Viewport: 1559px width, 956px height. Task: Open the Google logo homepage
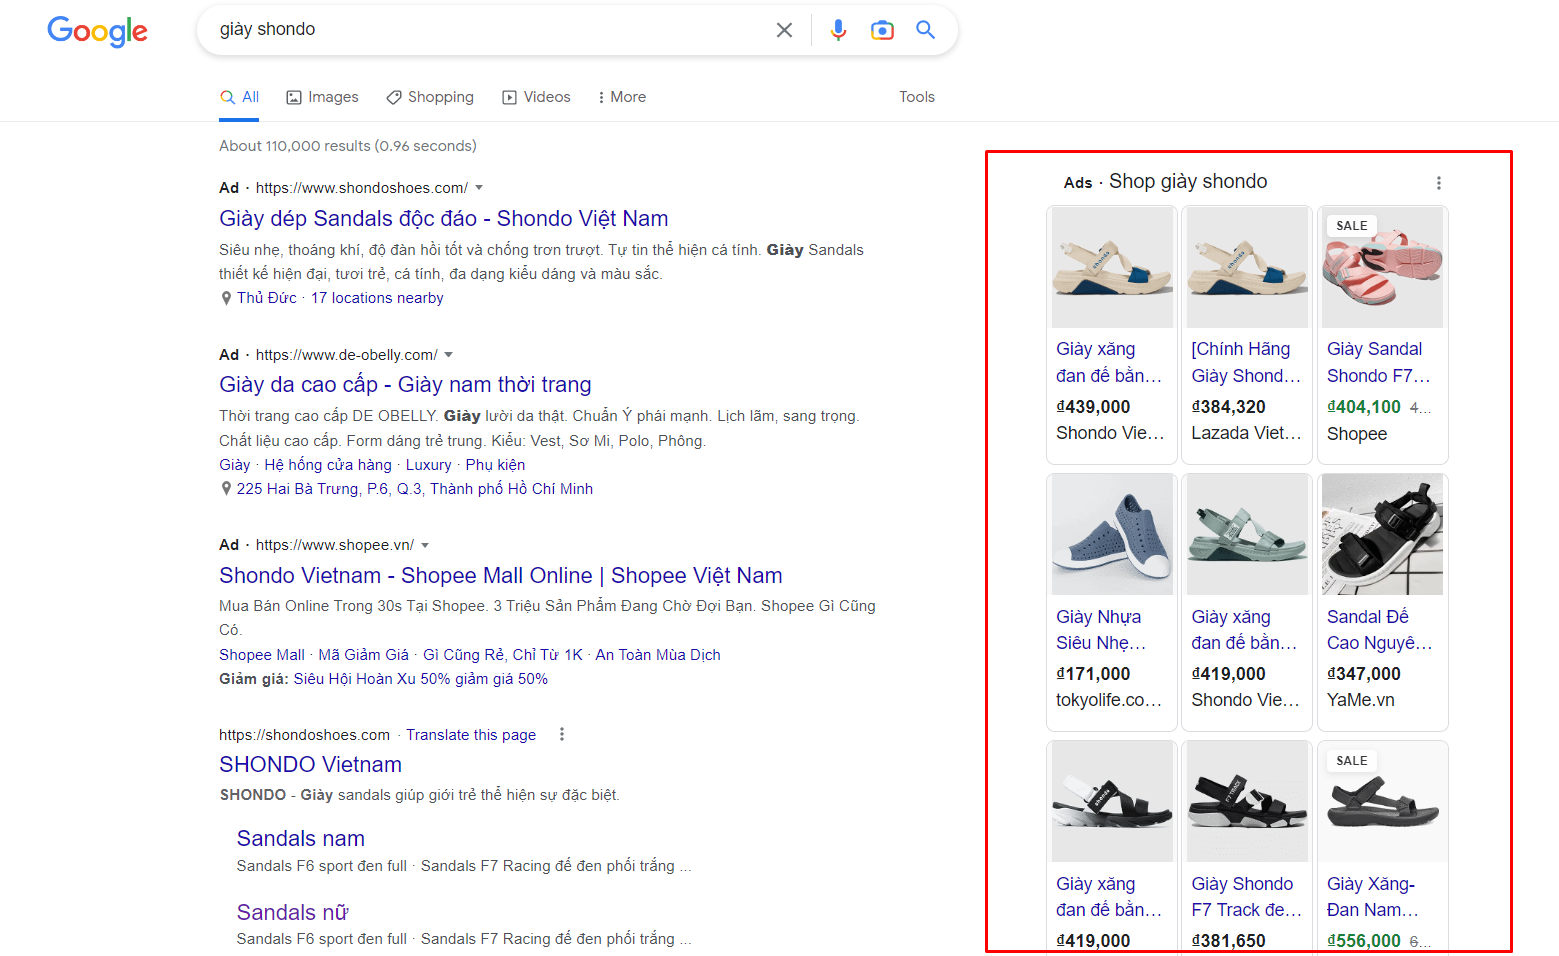click(x=98, y=32)
